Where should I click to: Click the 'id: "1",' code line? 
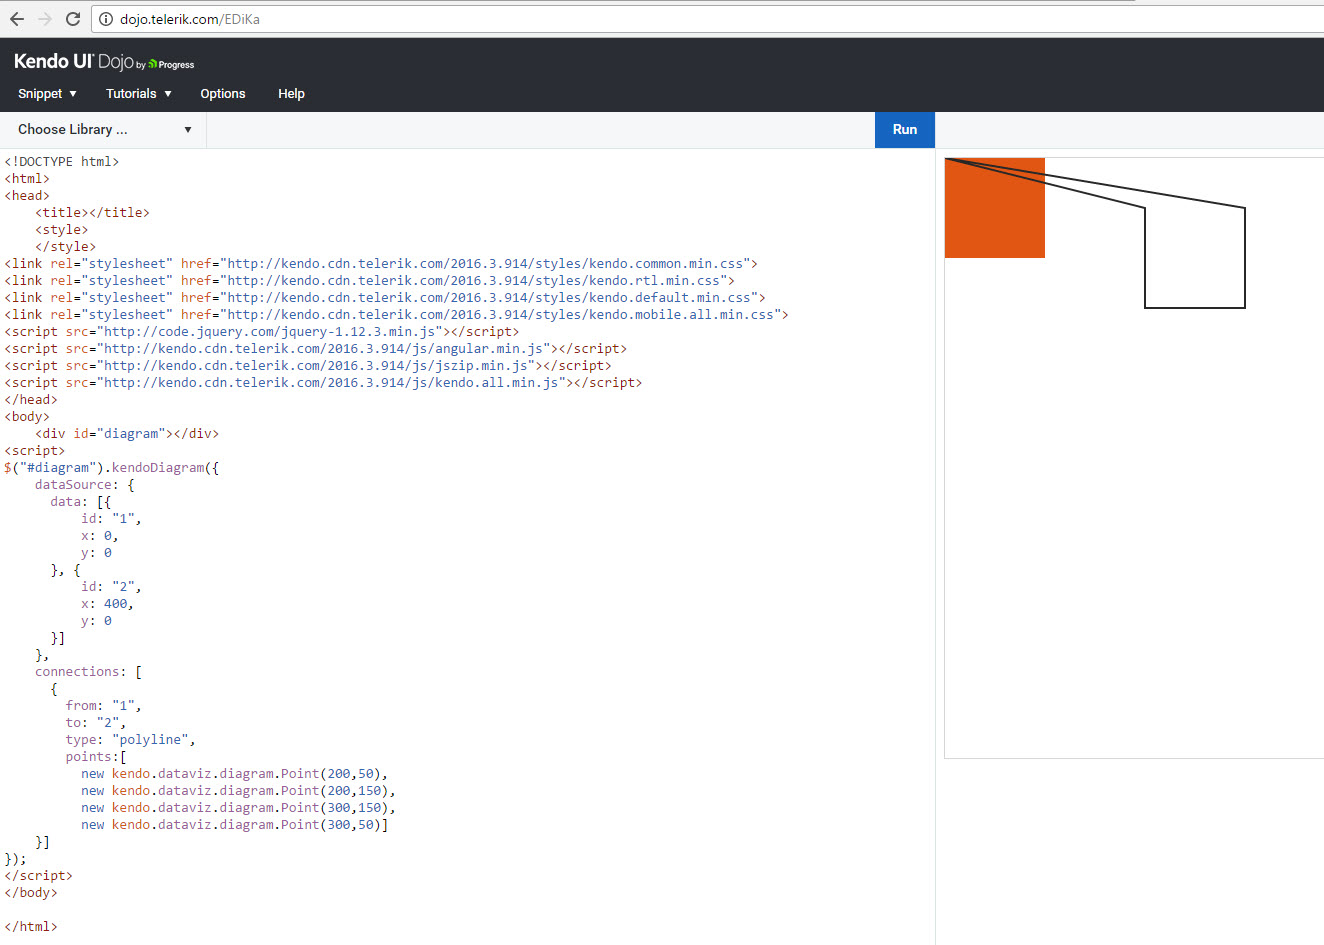(111, 519)
